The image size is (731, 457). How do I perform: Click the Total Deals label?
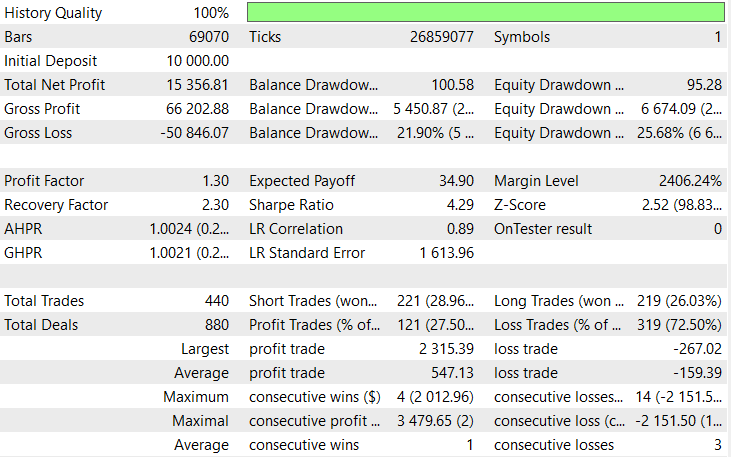point(41,325)
